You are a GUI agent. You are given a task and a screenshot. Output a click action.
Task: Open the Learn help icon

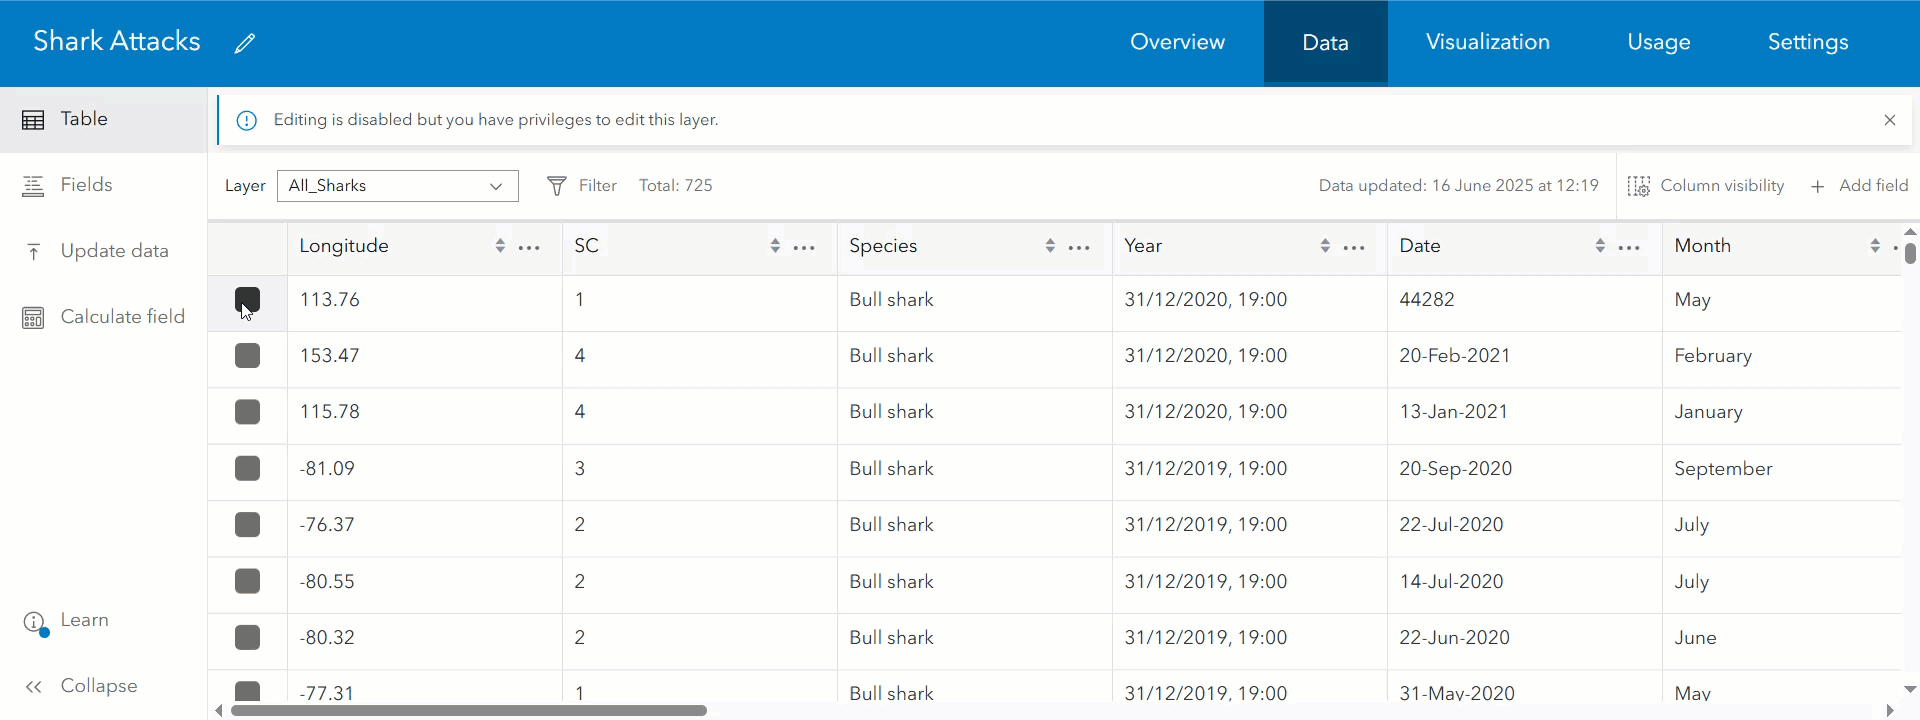[35, 623]
